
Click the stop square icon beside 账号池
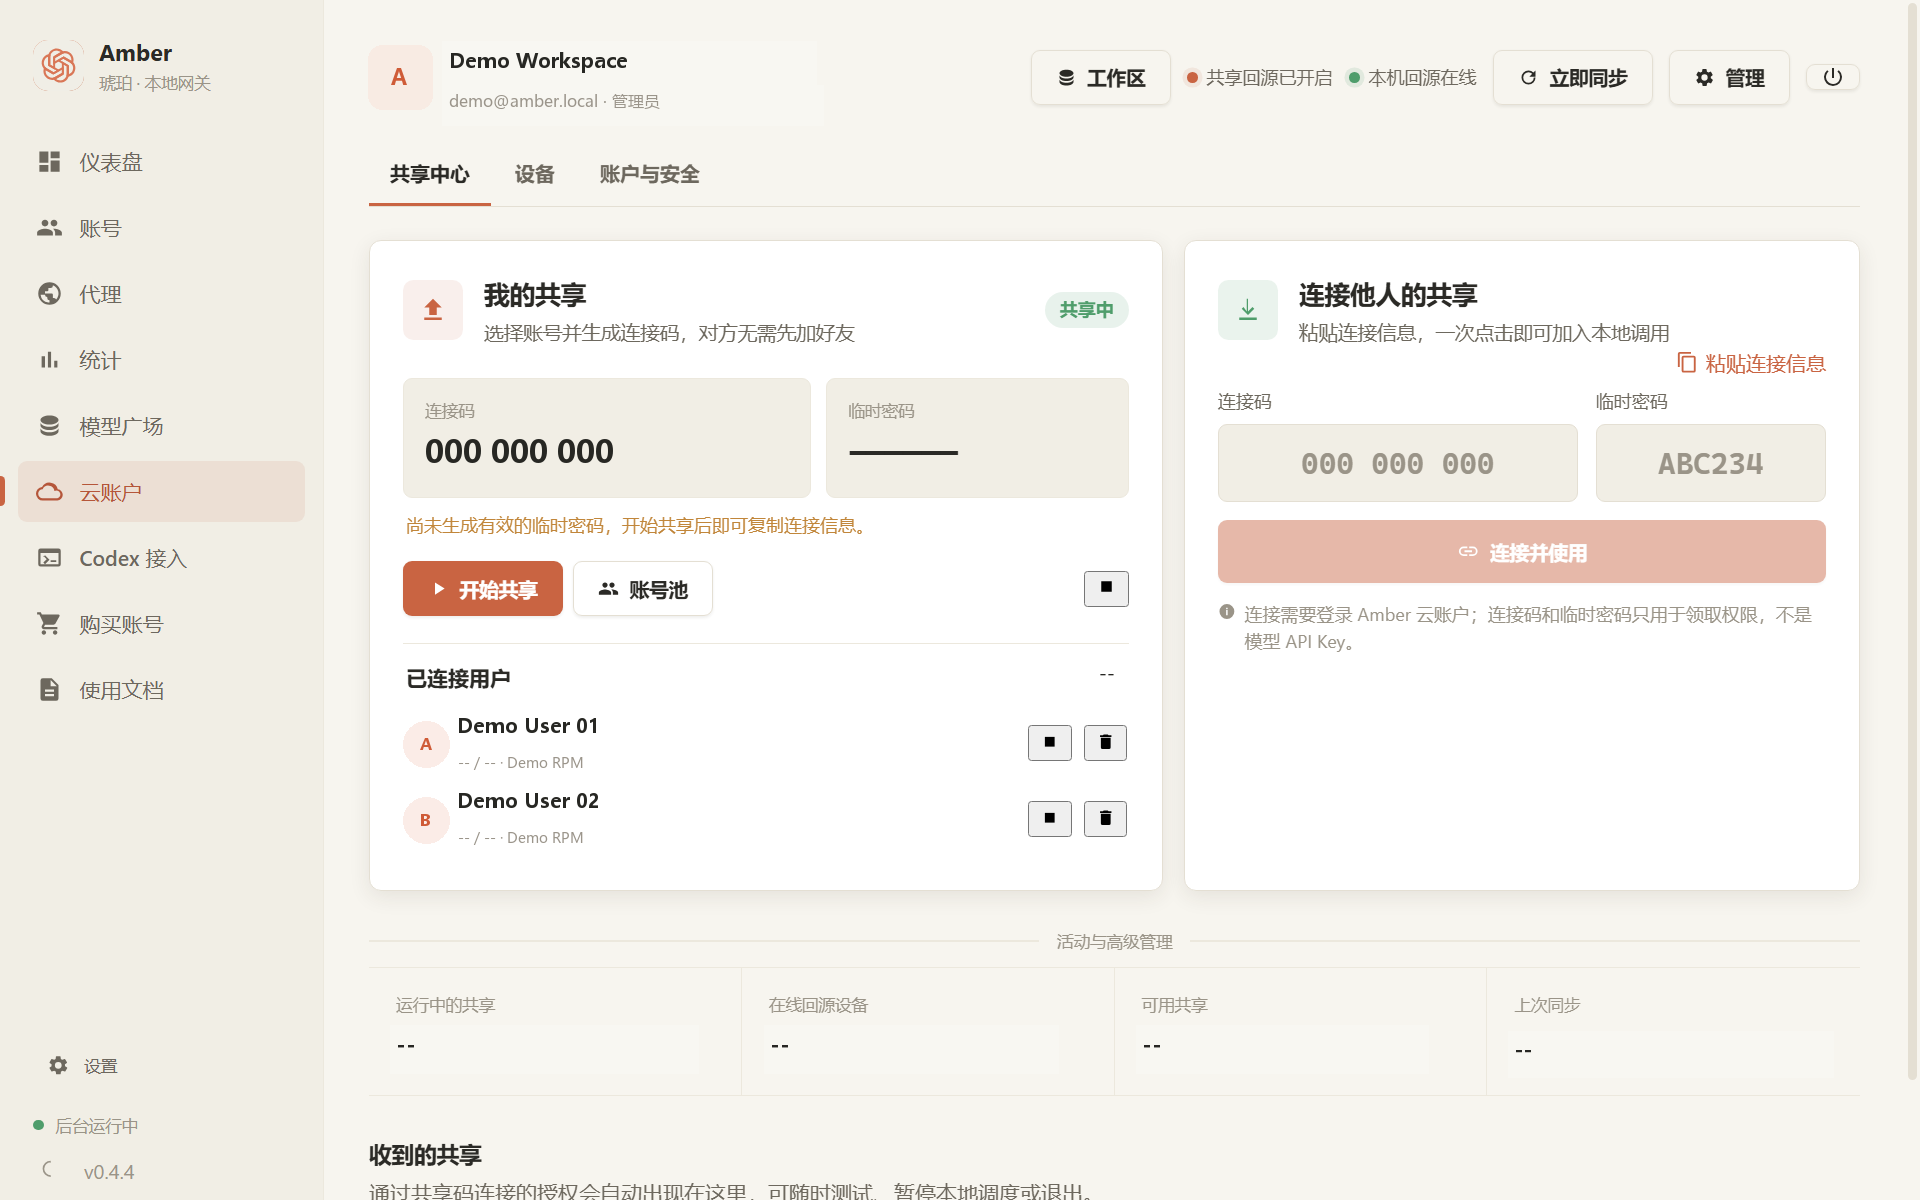click(1106, 588)
